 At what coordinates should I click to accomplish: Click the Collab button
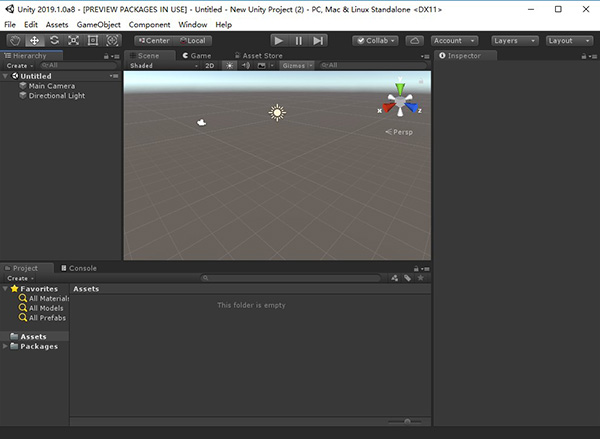(x=375, y=40)
